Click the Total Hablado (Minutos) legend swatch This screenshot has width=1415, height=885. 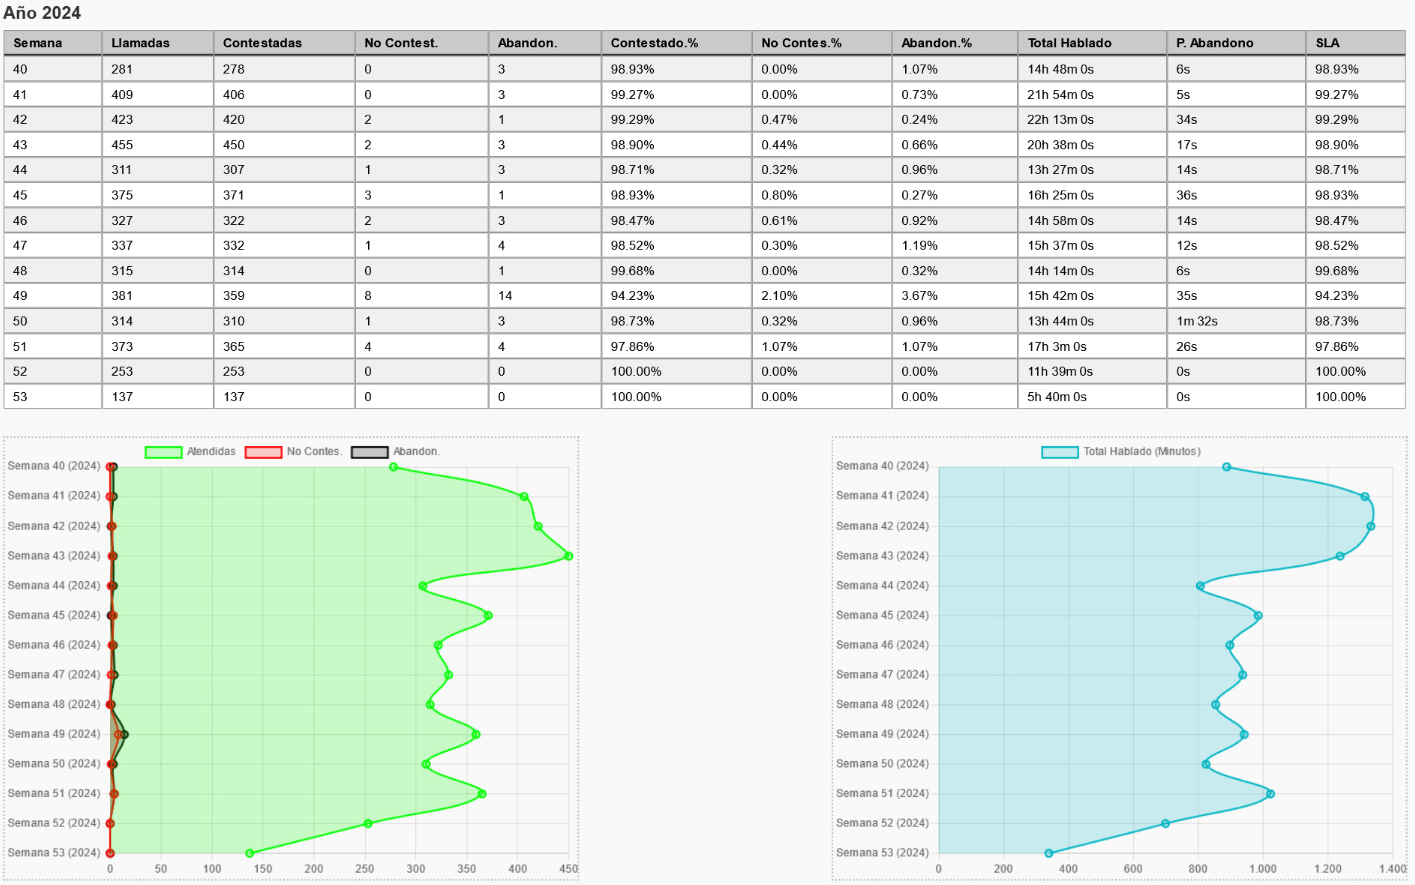(x=1060, y=452)
